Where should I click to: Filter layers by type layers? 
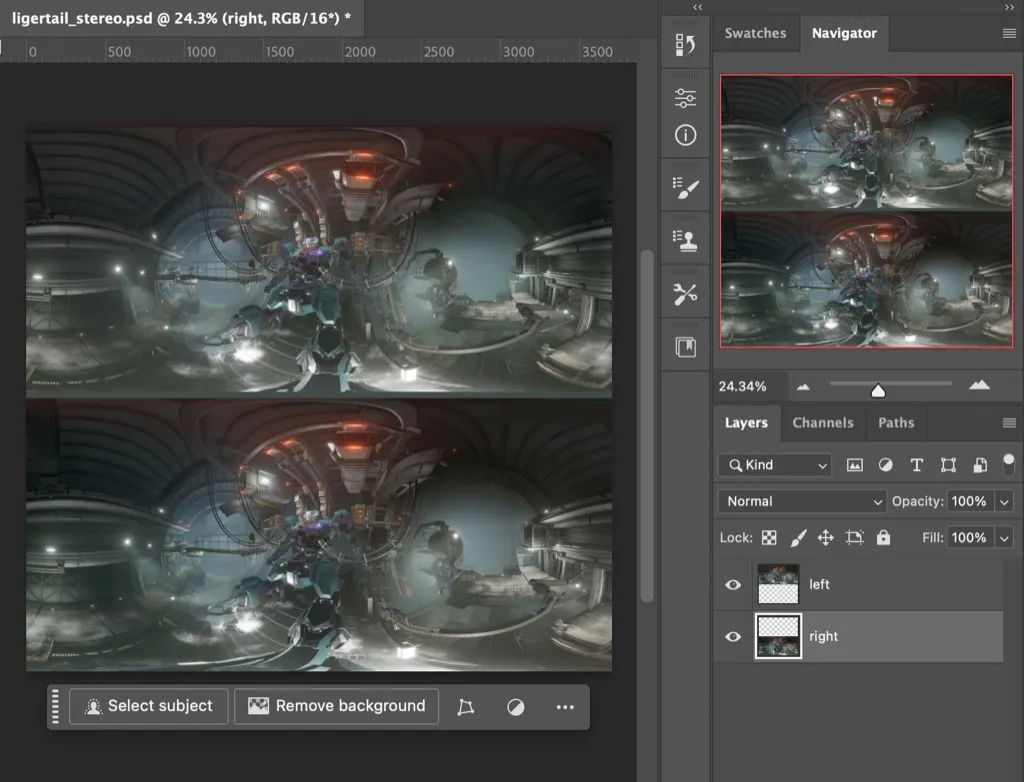click(x=917, y=465)
